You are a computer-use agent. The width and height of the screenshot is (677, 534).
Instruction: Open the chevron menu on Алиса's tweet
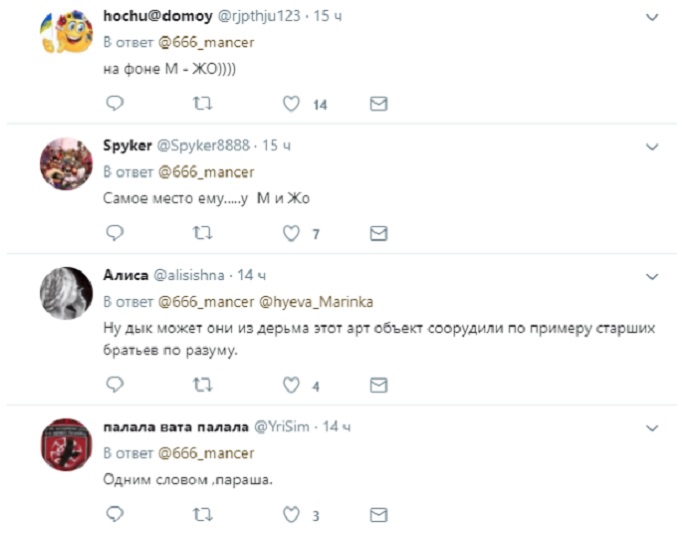[x=652, y=276]
